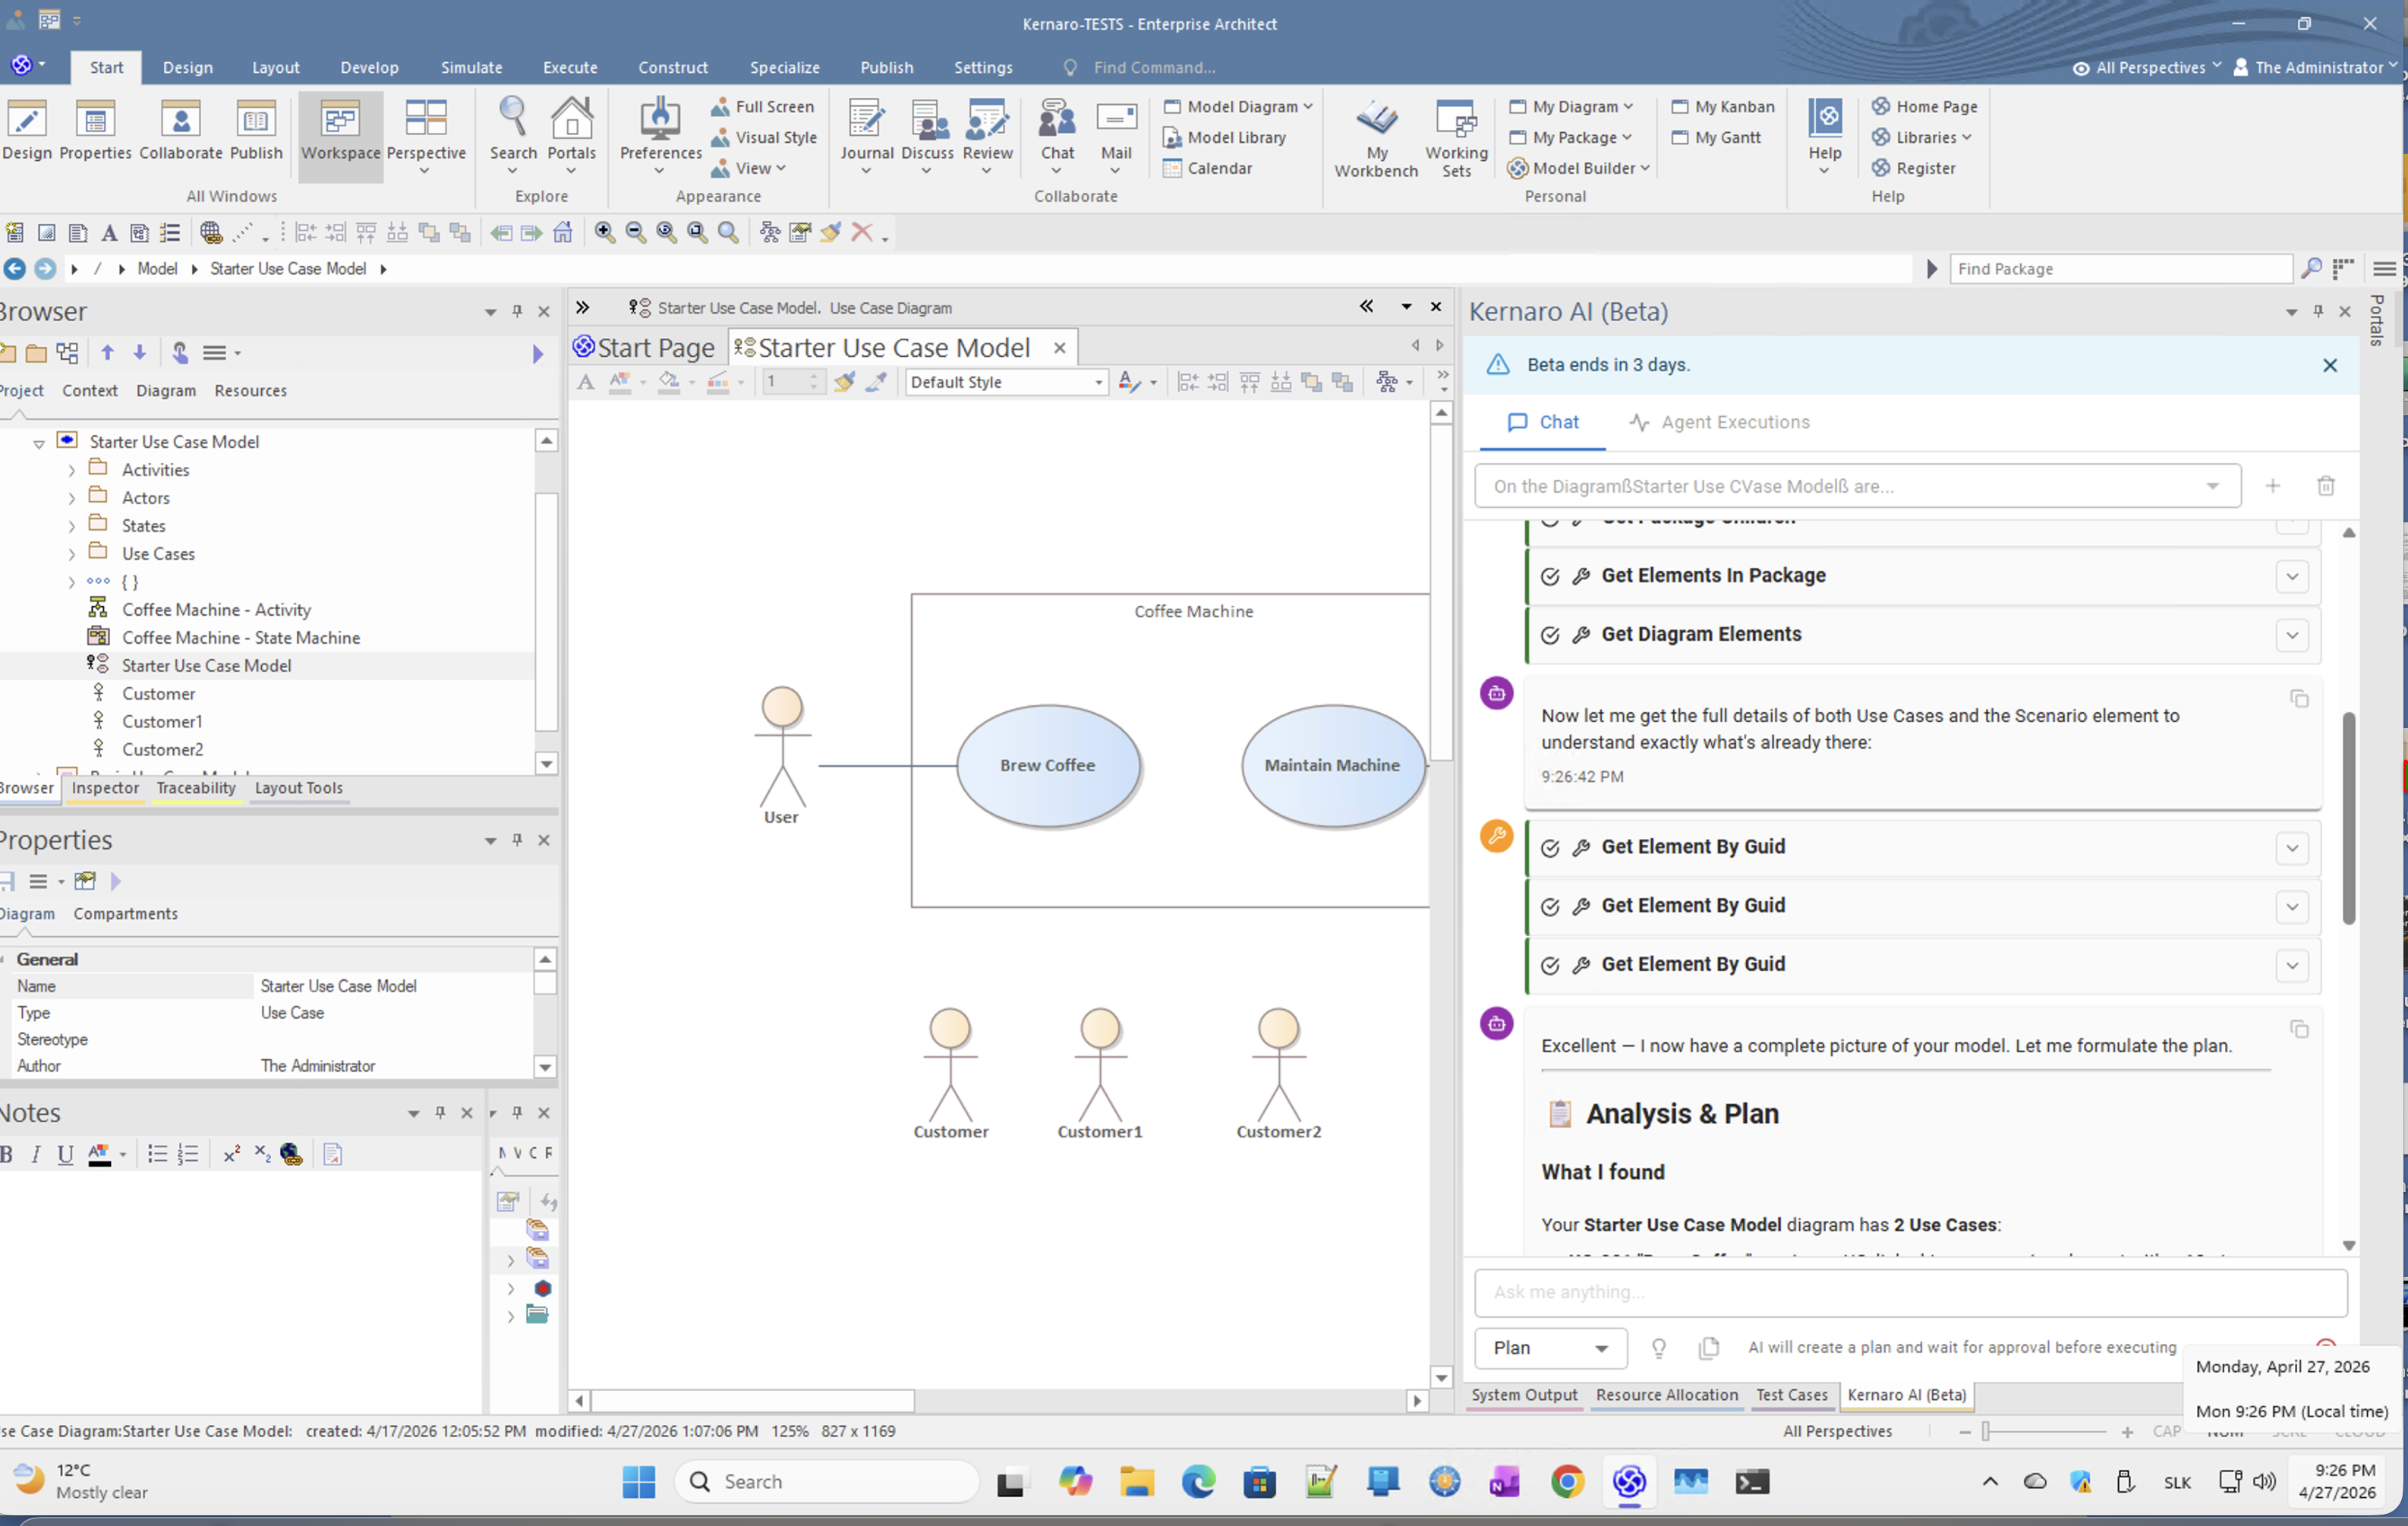
Task: Open the Journal collaboration tool
Action: coord(866,136)
